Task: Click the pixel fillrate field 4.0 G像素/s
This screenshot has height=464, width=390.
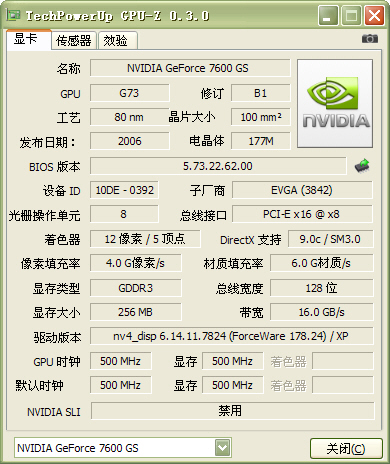Action: (136, 263)
